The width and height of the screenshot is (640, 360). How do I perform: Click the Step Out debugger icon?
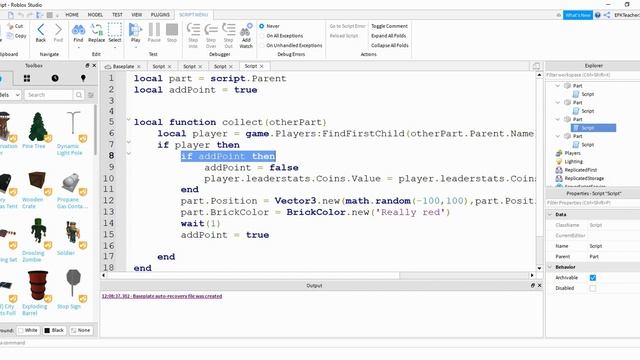(229, 30)
